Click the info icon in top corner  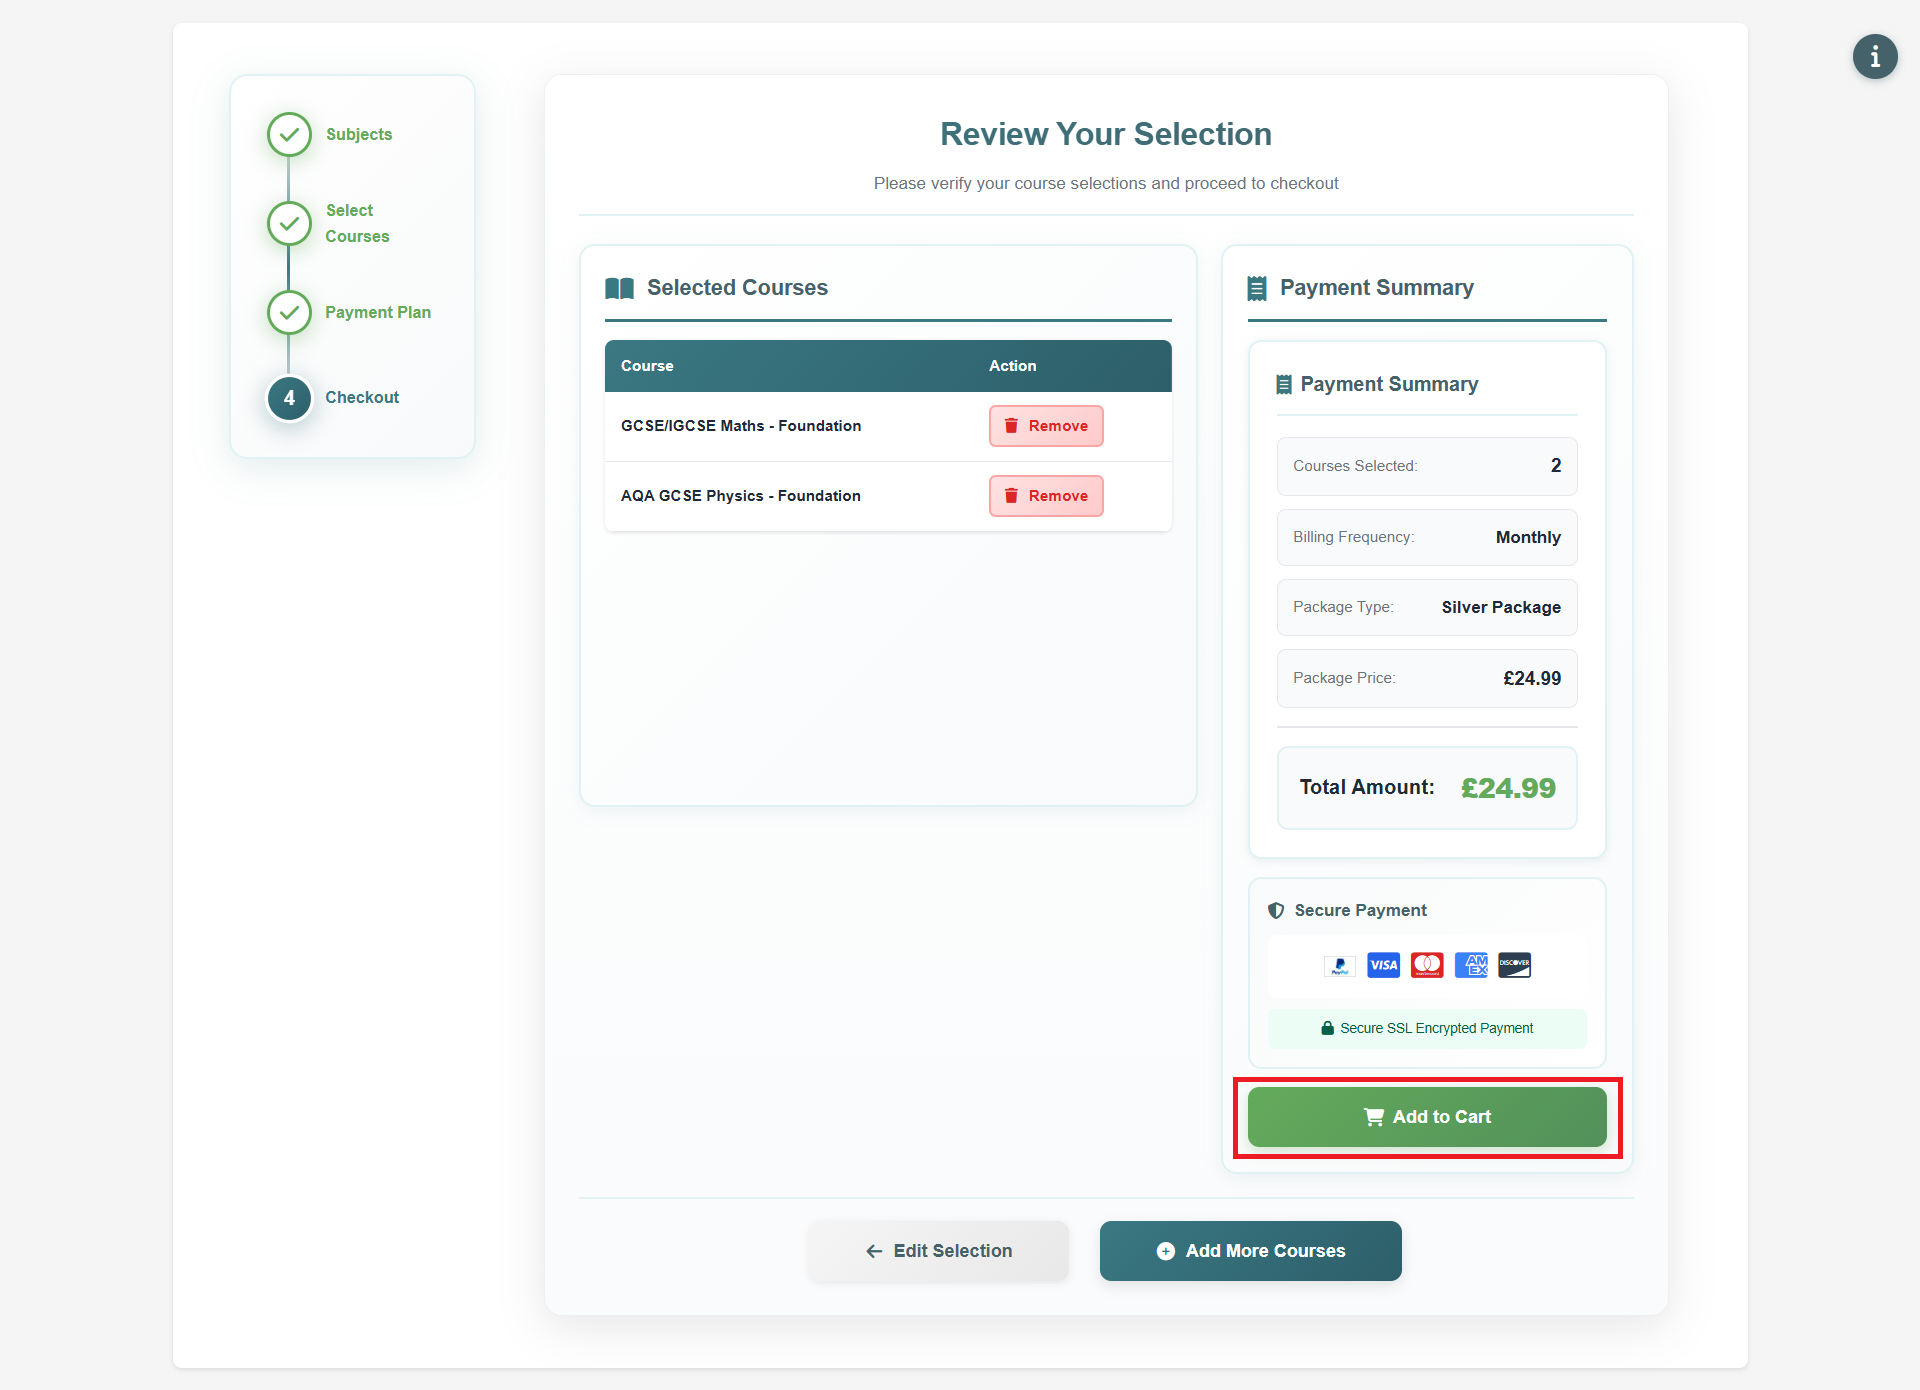pyautogui.click(x=1874, y=57)
